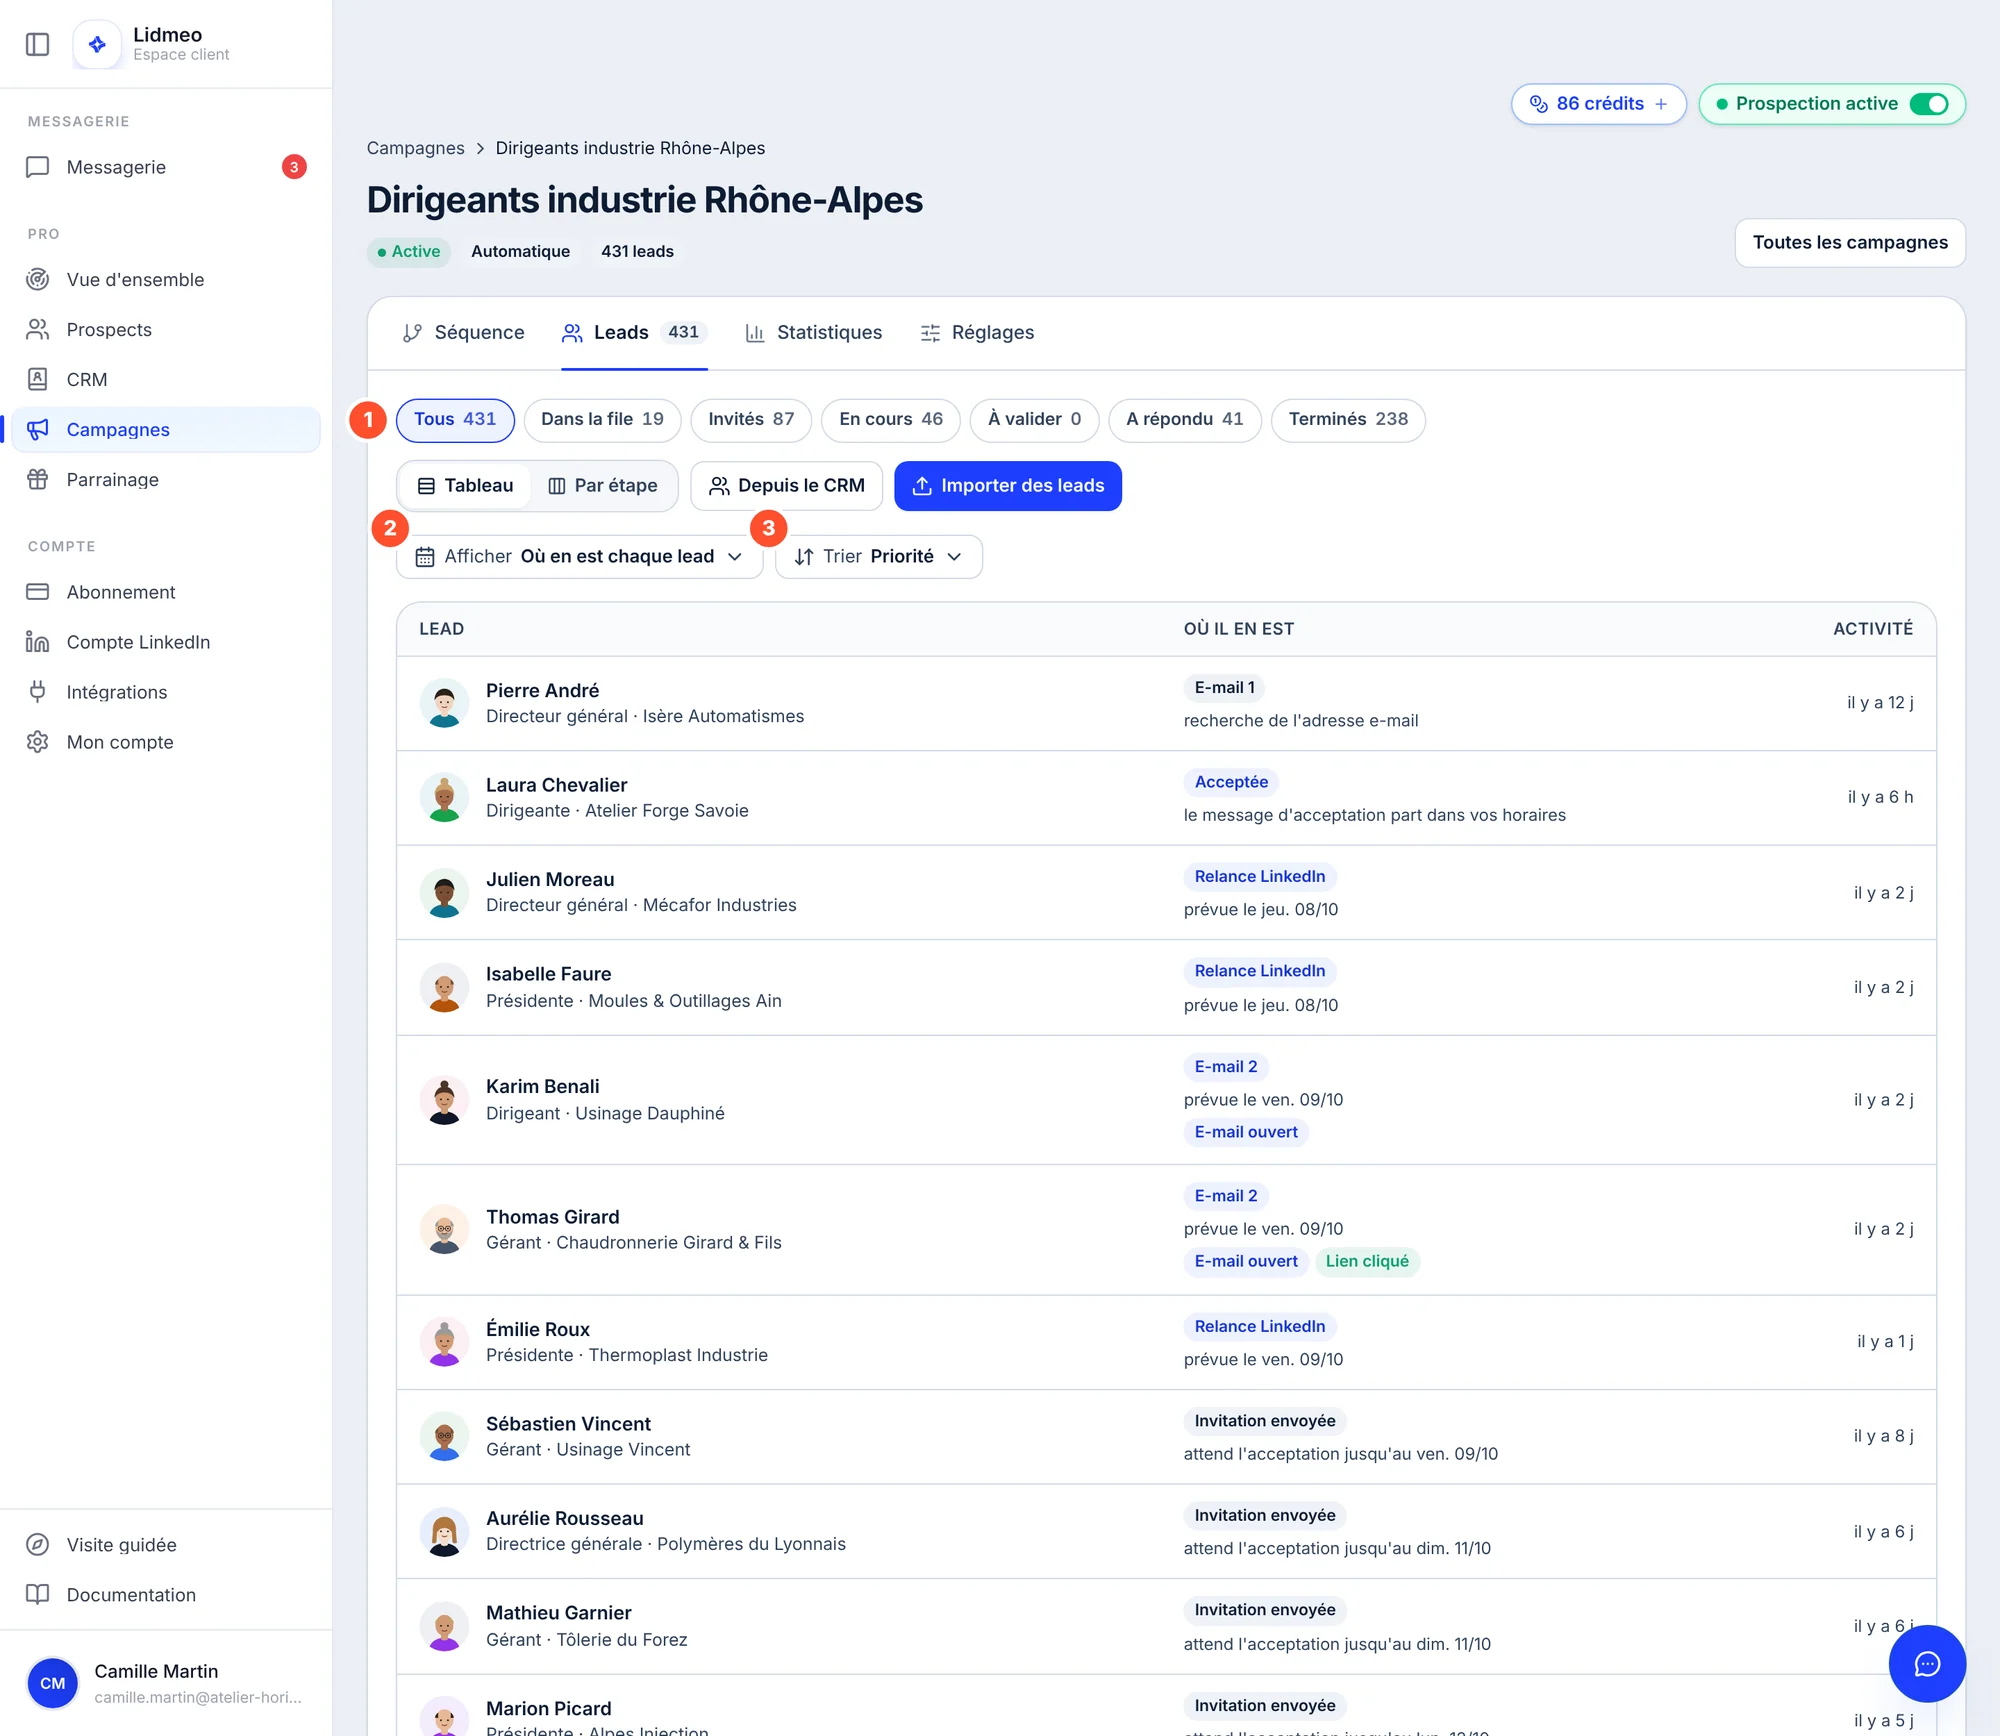Switch to the Réglages tab
The width and height of the screenshot is (2000, 1736).
(976, 333)
